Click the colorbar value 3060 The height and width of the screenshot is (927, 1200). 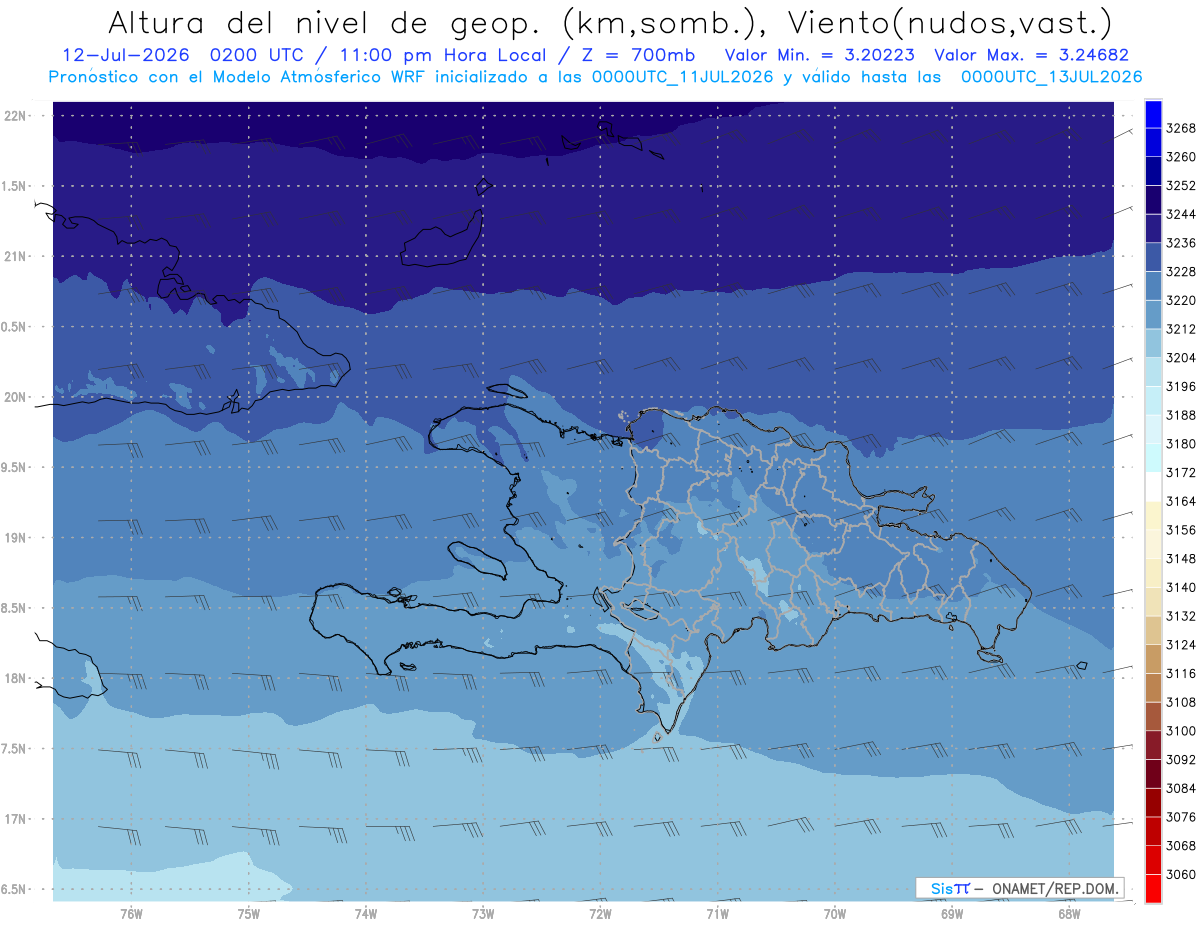(x=1181, y=874)
